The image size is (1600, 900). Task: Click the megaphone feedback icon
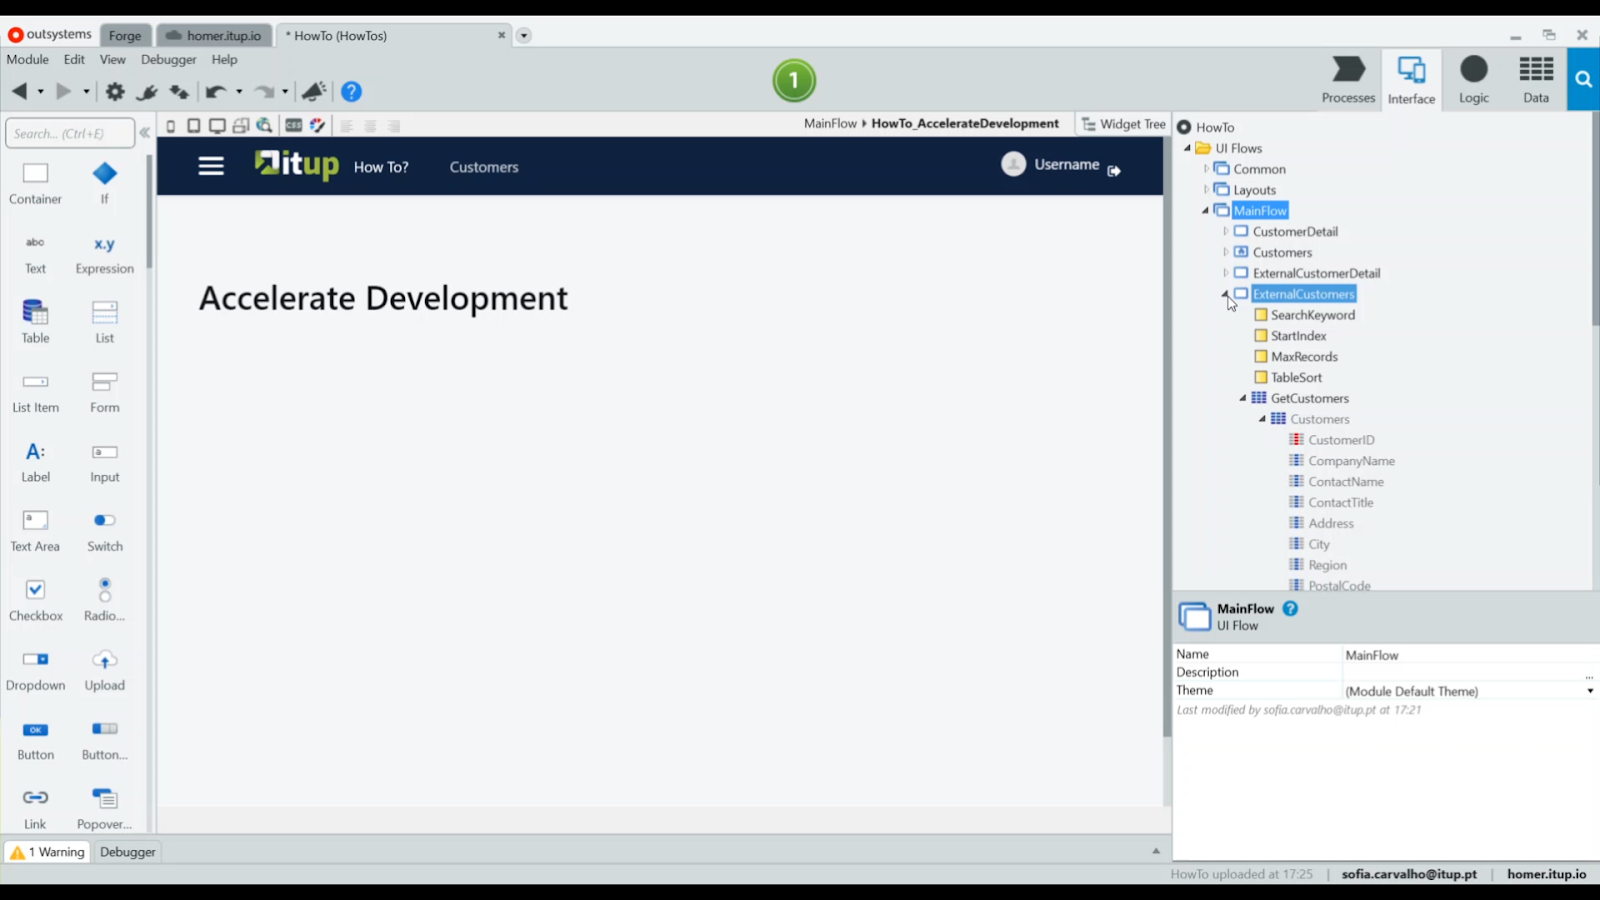click(314, 91)
